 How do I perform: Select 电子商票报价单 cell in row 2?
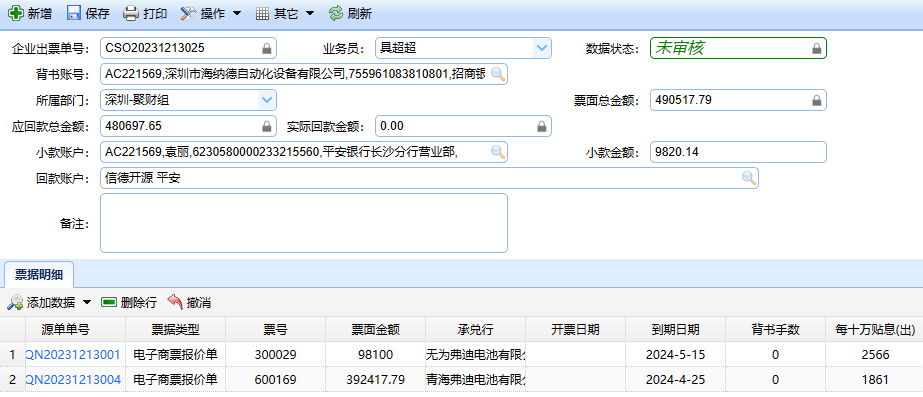click(175, 380)
